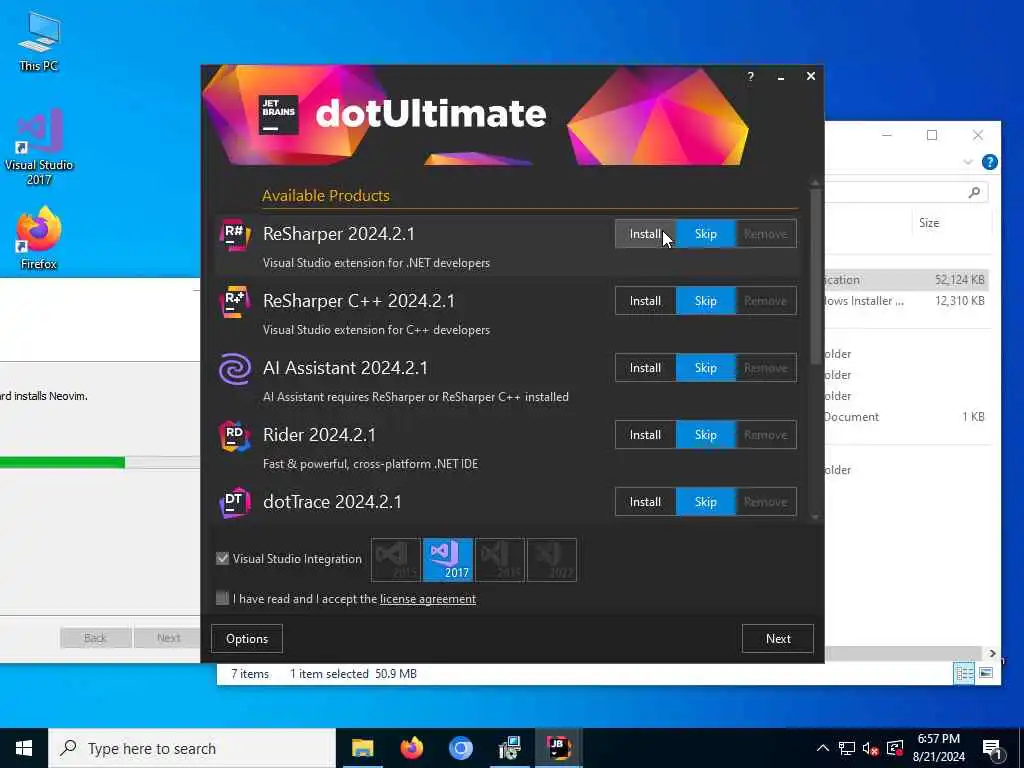Accept the license agreement checkbox
Image resolution: width=1024 pixels, height=768 pixels.
[x=223, y=598]
